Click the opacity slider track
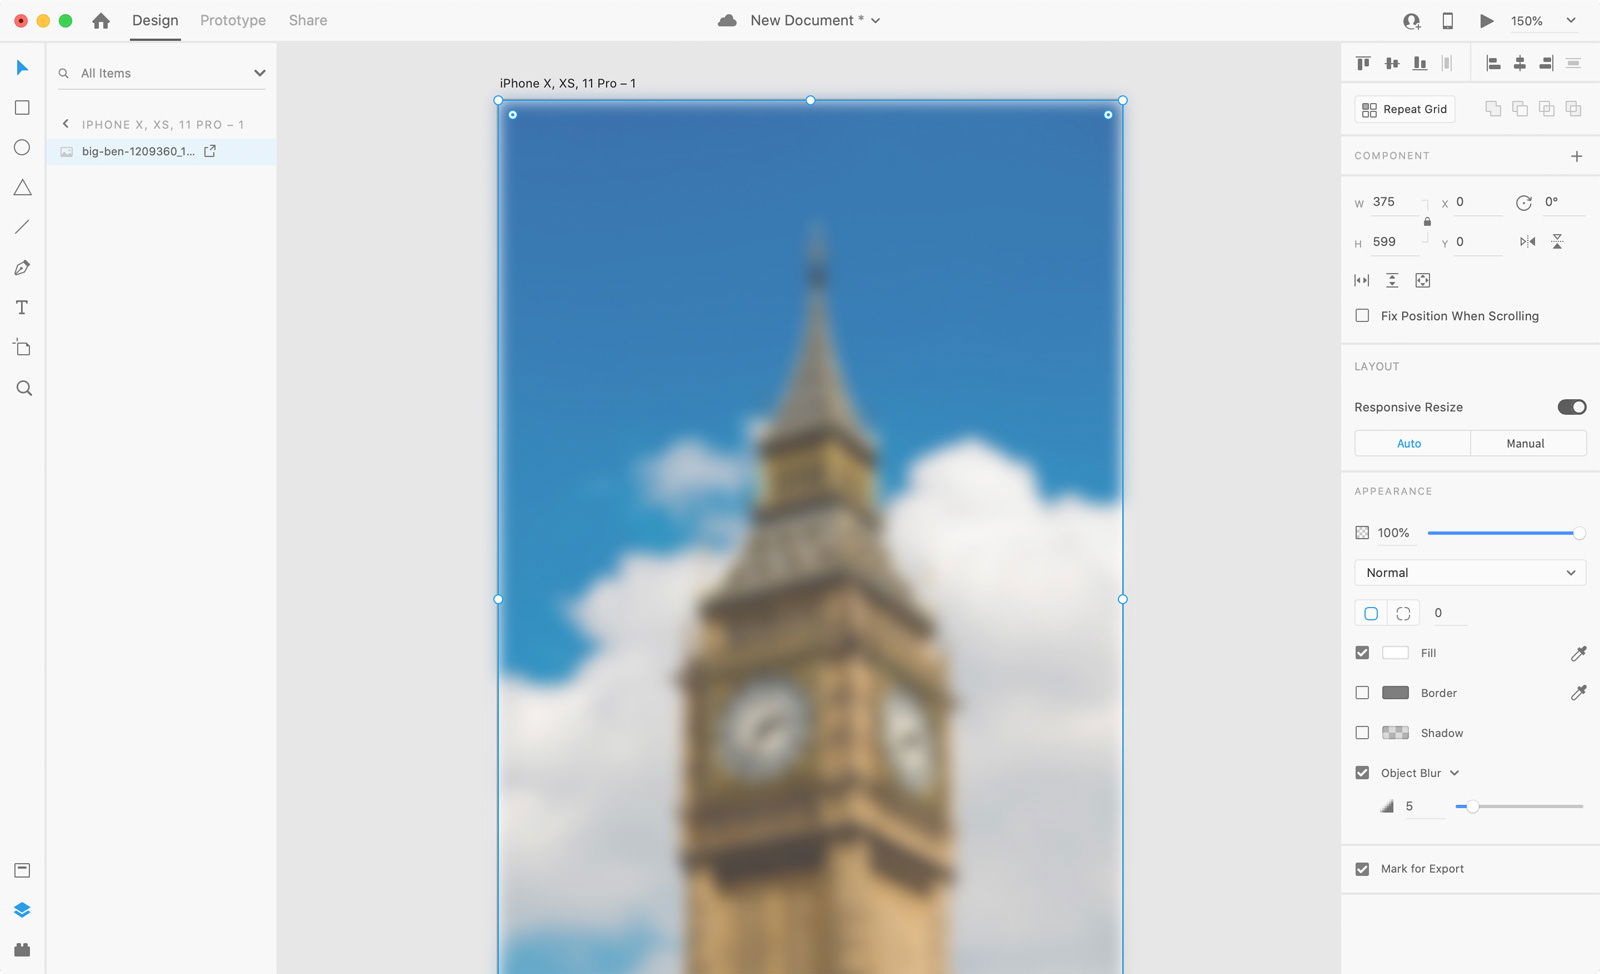 (1505, 534)
